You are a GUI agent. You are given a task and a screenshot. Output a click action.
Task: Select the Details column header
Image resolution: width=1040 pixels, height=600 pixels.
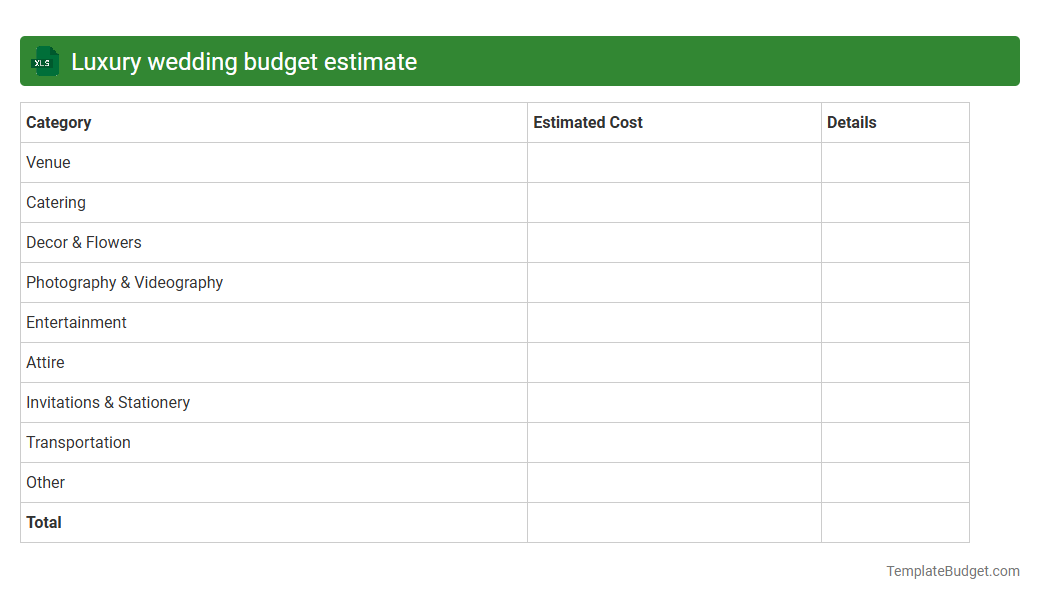coord(851,122)
